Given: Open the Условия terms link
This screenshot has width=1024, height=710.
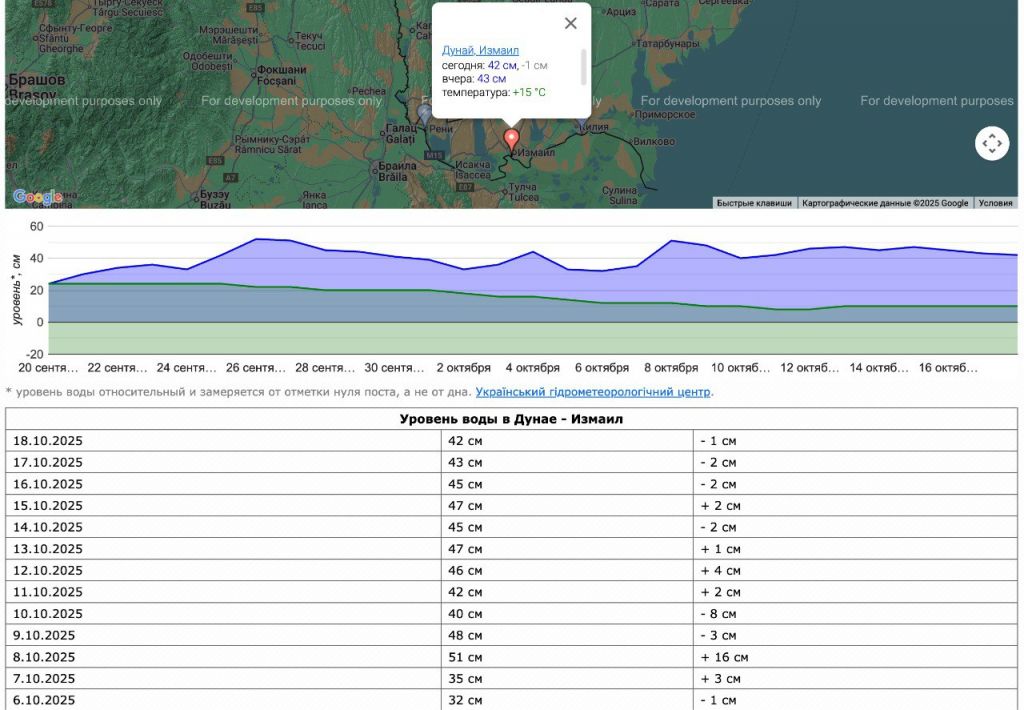Looking at the screenshot, I should [995, 203].
